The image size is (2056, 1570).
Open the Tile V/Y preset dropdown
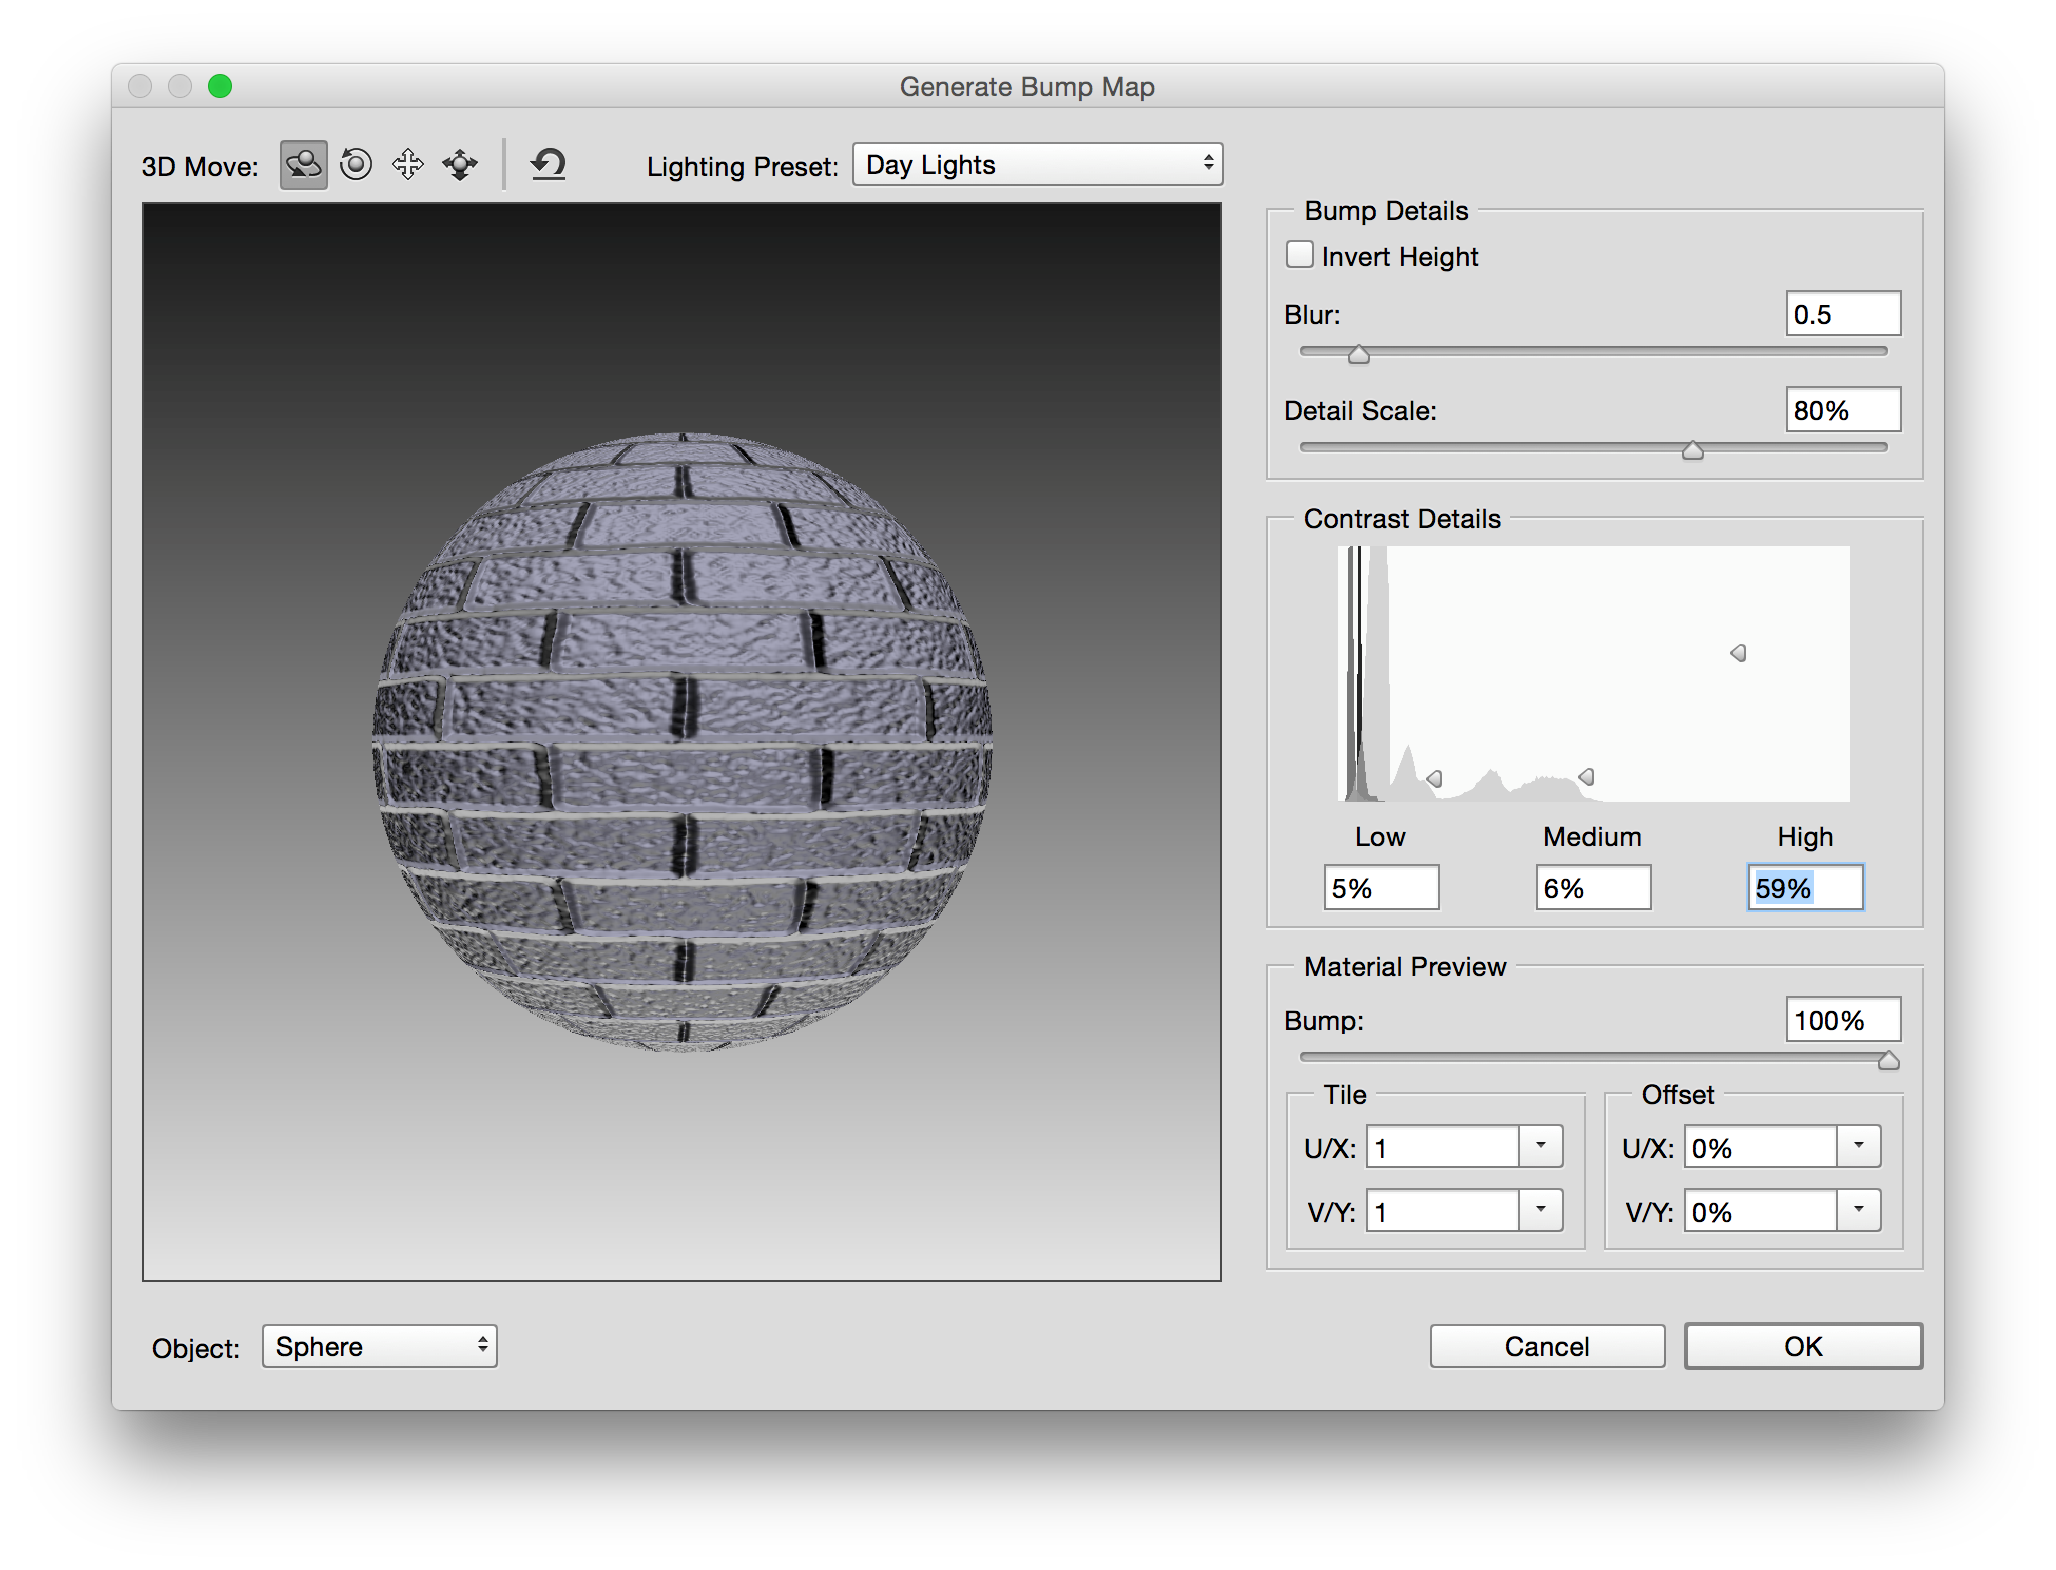[x=1540, y=1211]
